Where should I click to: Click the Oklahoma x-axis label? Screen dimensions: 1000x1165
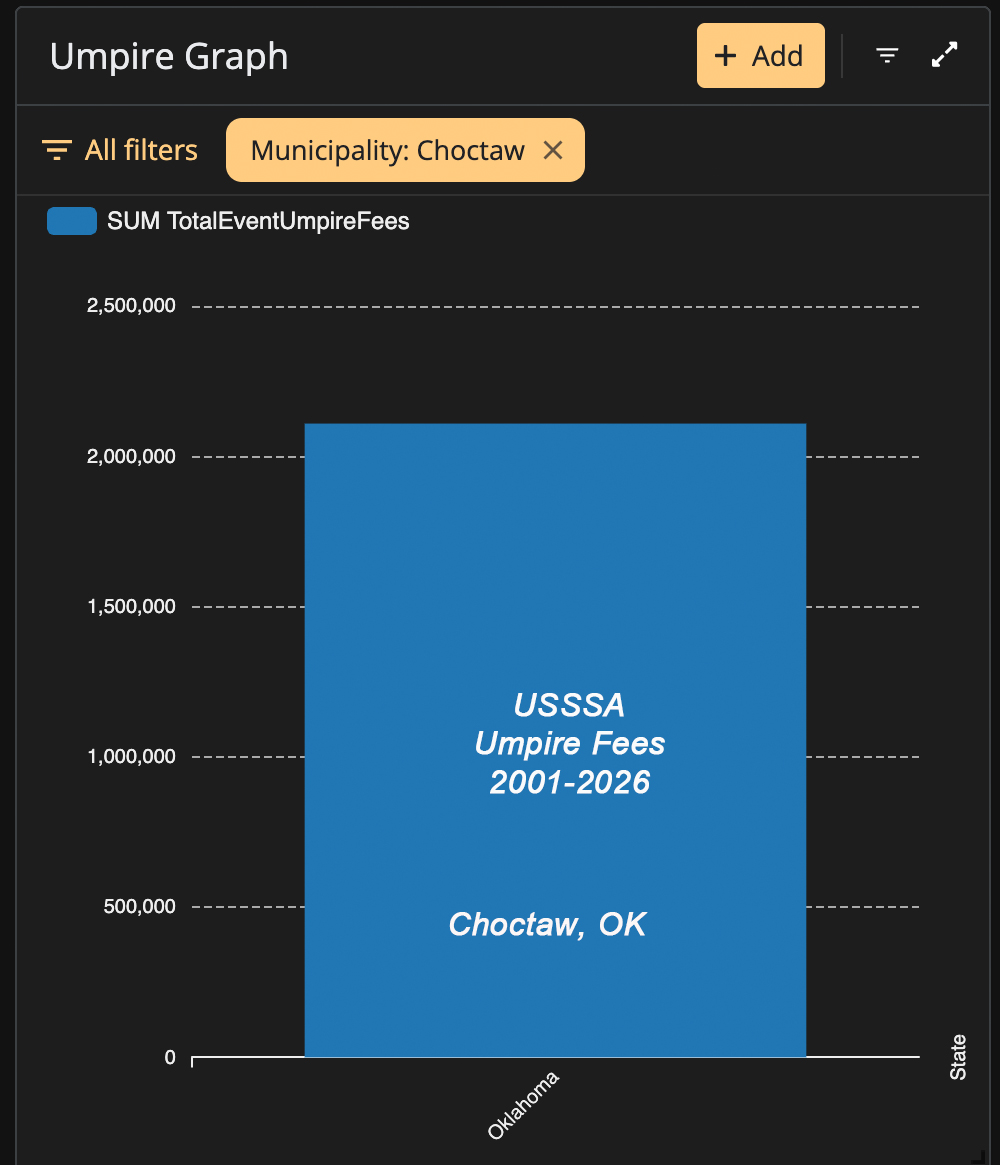coord(523,1106)
